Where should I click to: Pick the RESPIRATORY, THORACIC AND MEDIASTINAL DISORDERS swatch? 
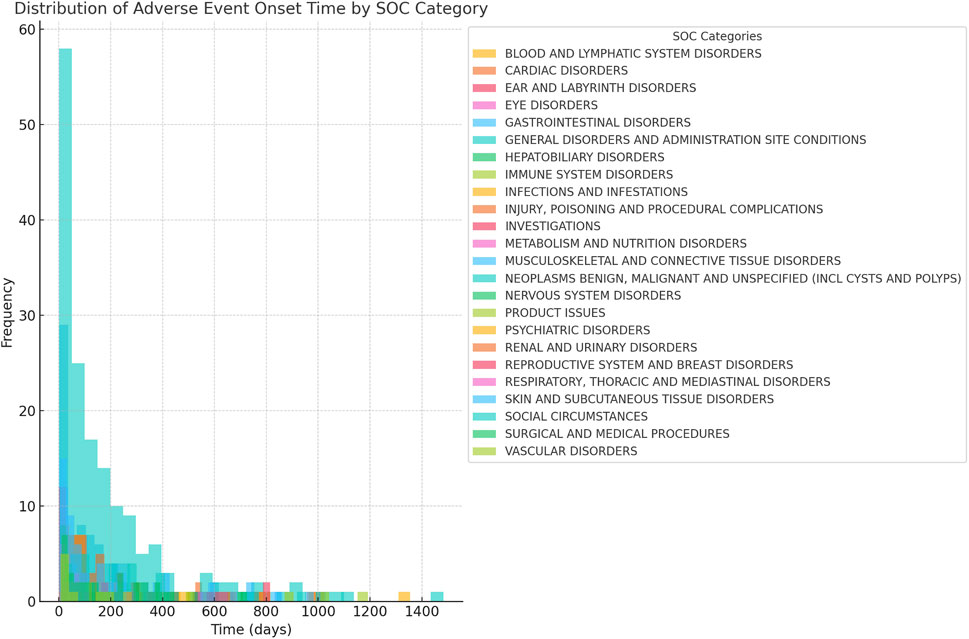[x=484, y=383]
